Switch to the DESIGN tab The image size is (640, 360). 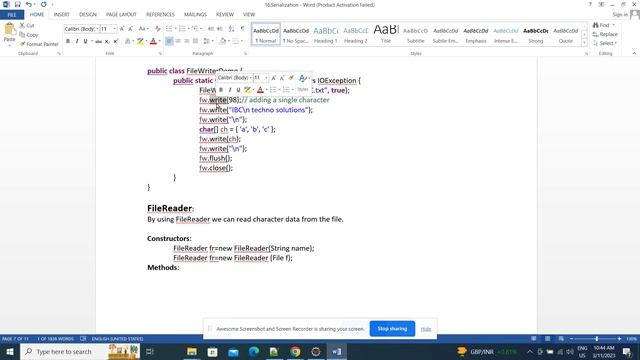(x=88, y=15)
